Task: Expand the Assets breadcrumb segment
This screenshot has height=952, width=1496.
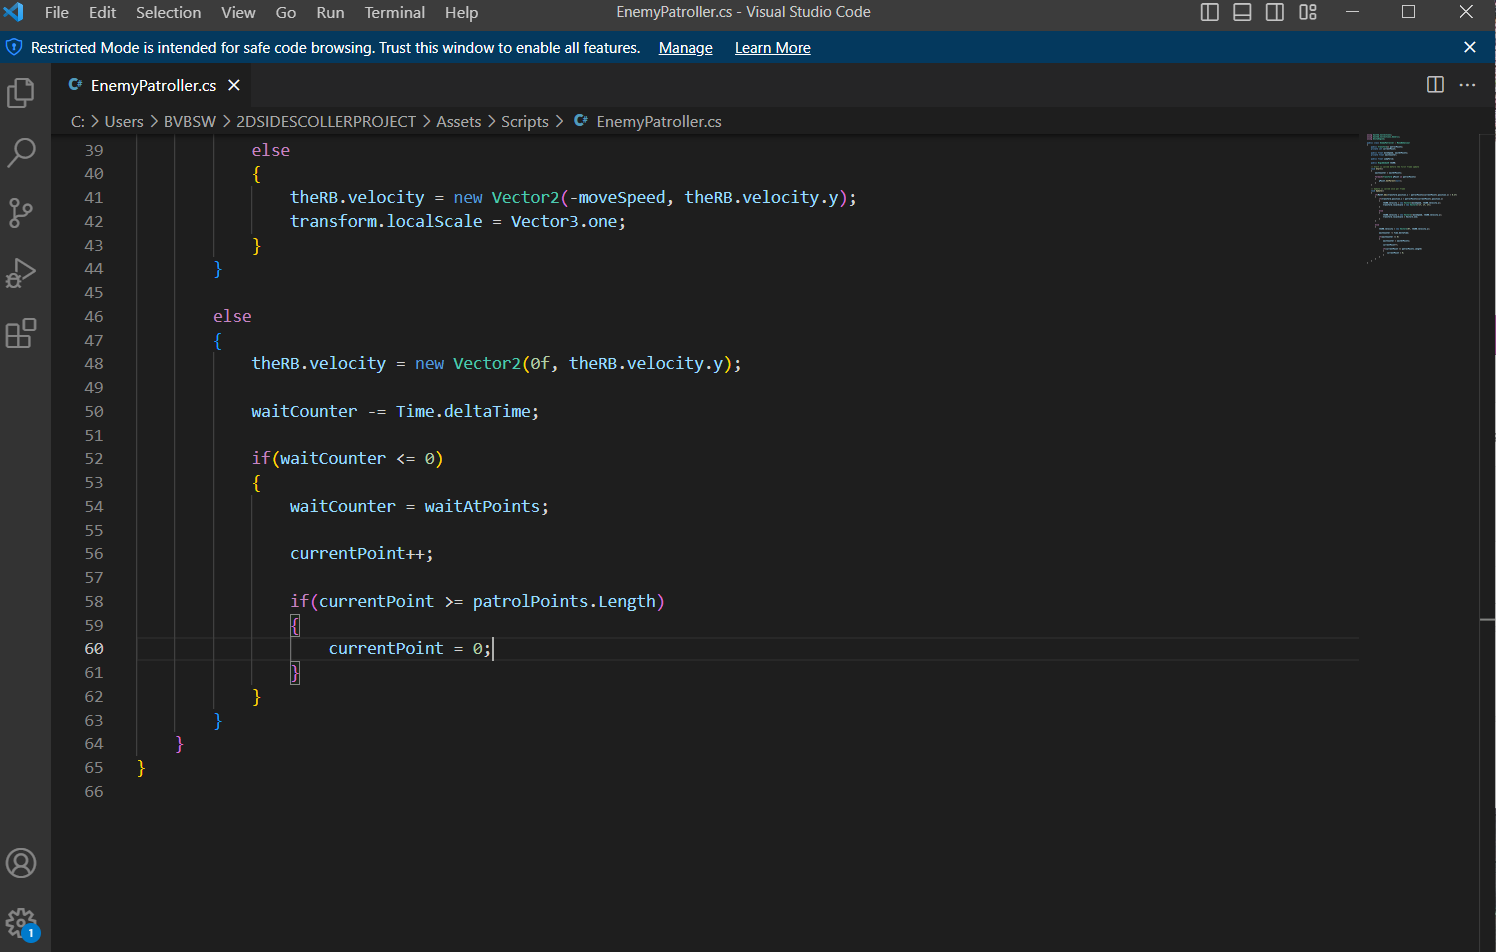Action: click(x=458, y=121)
